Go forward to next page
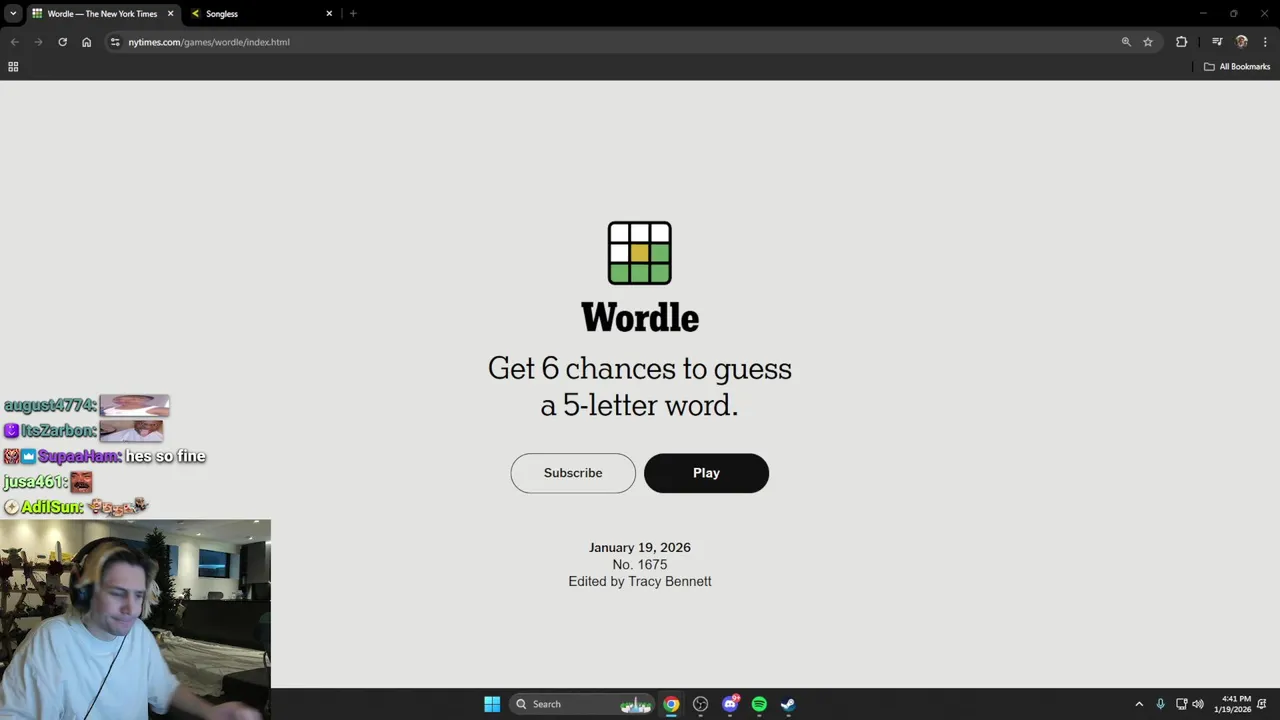The width and height of the screenshot is (1280, 720). point(38,42)
